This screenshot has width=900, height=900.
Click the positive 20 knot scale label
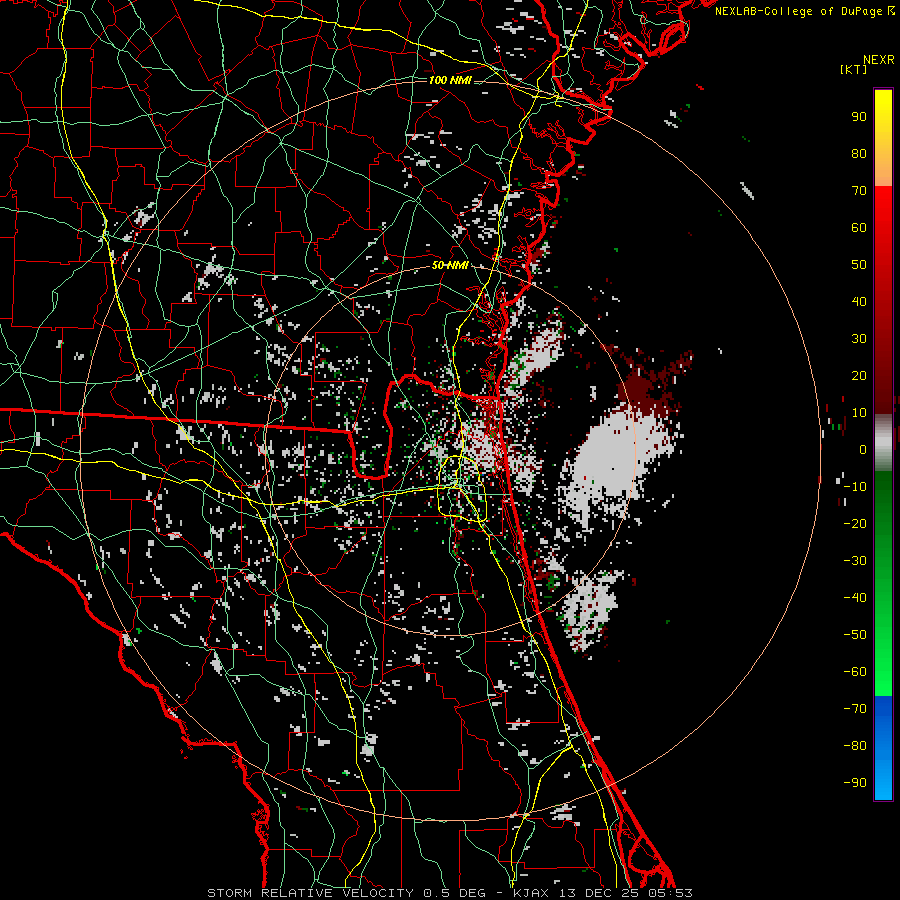859,376
